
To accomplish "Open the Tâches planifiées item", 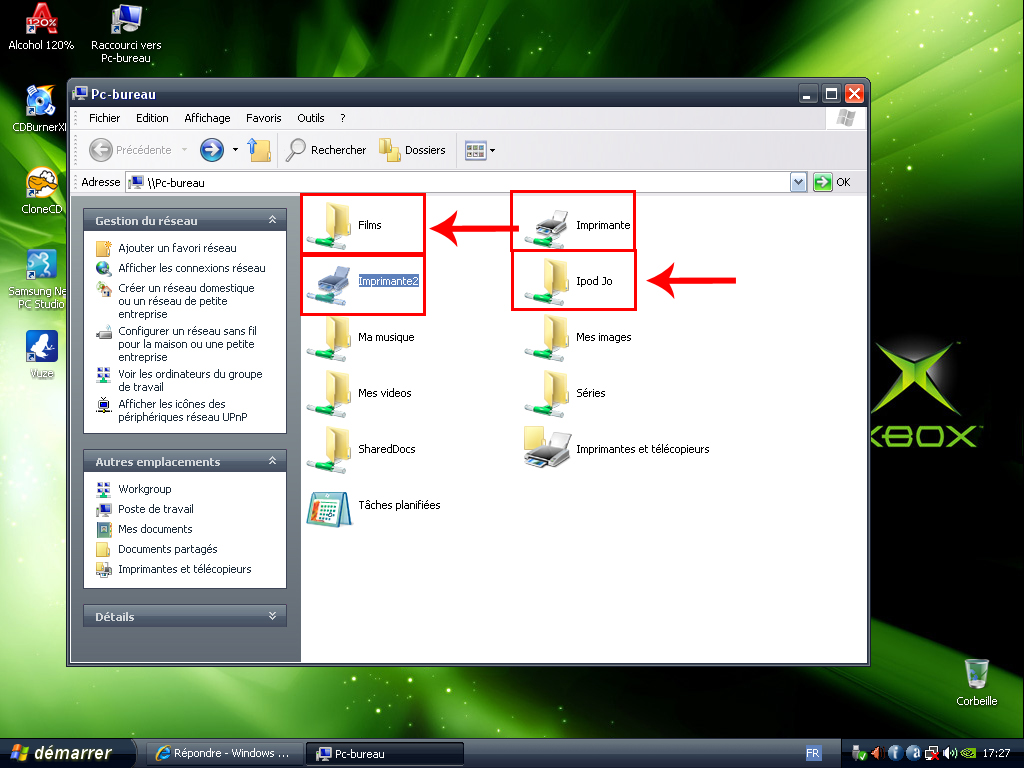I will 374,508.
